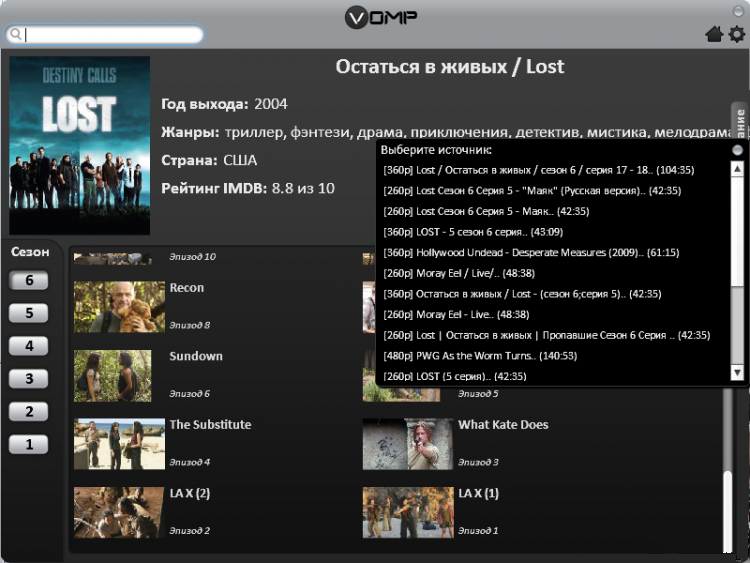The image size is (750, 563).
Task: Click the VOMP logo at top
Action: 381,17
